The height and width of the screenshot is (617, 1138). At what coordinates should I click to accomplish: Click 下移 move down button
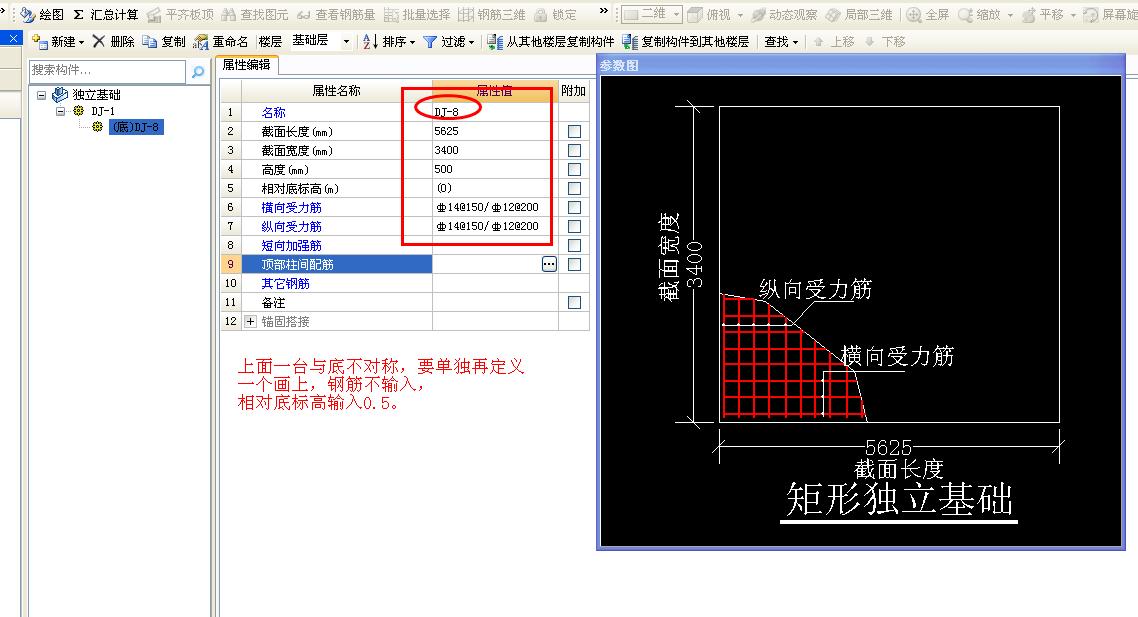885,42
